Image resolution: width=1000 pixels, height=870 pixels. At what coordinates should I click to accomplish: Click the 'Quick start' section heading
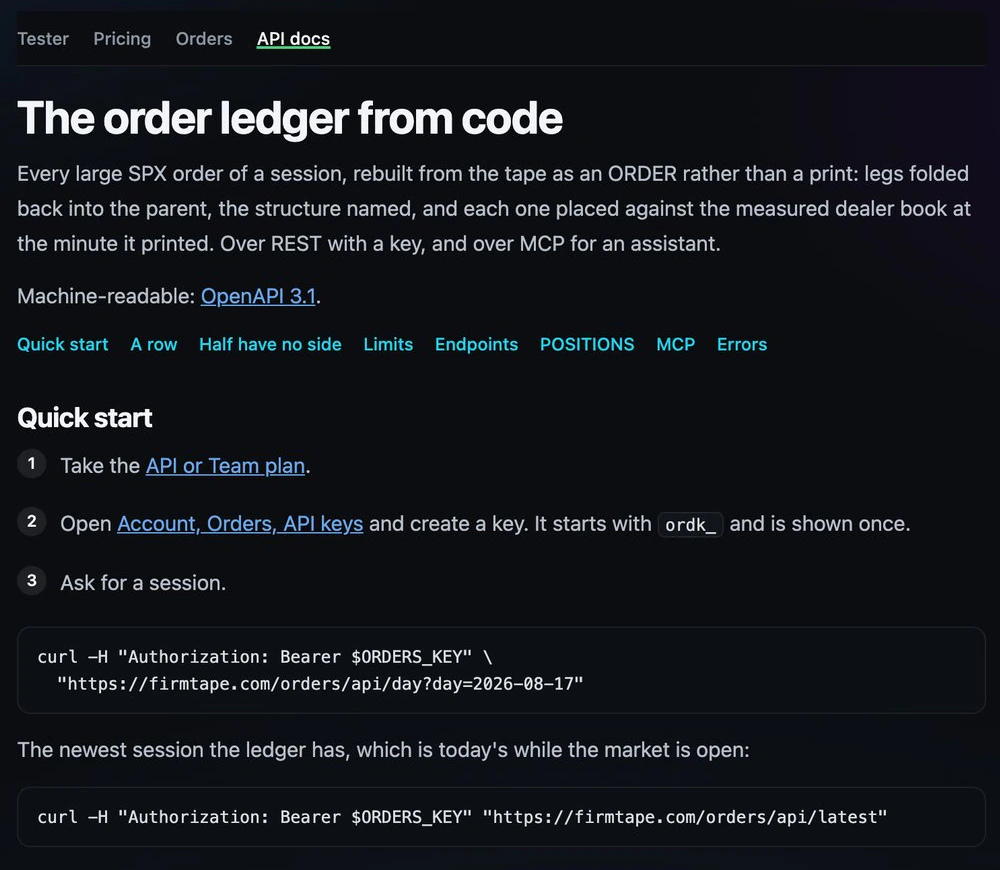(x=85, y=418)
